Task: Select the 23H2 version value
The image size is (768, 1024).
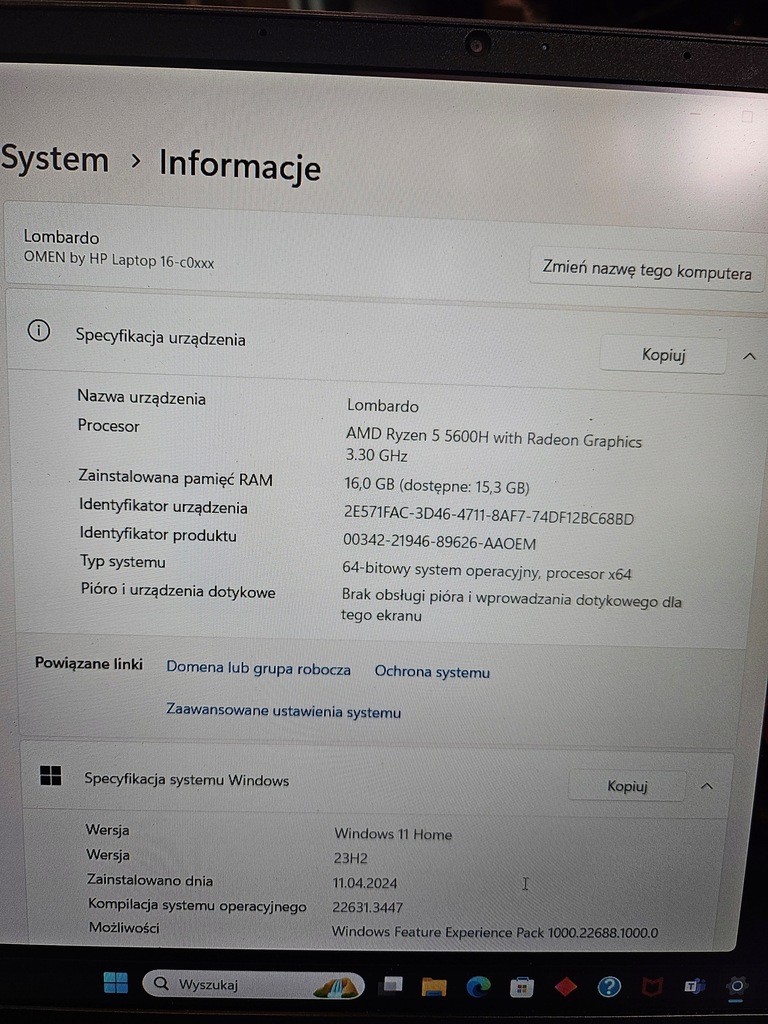Action: (350, 858)
